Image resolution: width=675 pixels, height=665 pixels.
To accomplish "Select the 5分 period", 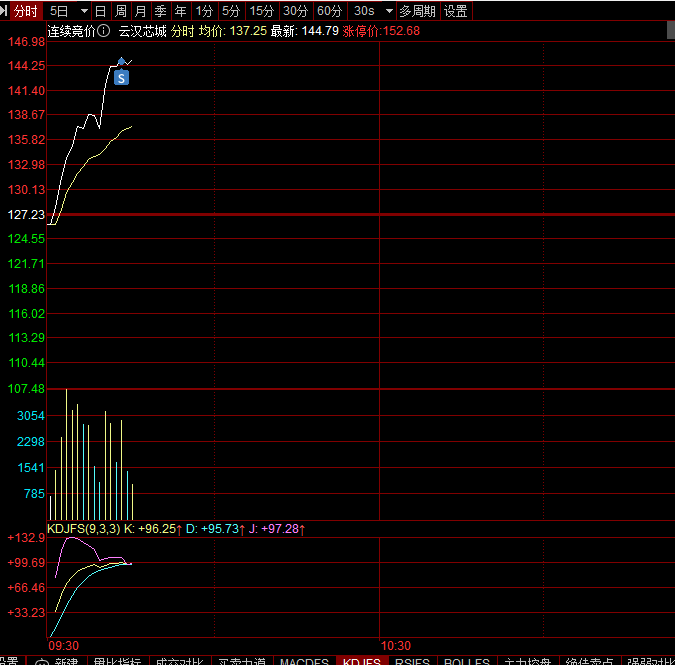I will click(x=231, y=11).
